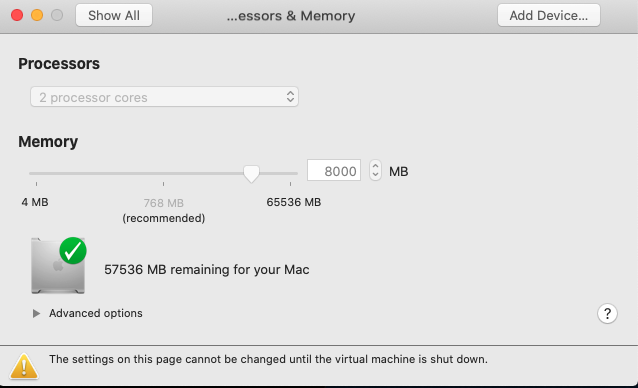
Task: Click the Show All button
Action: [114, 15]
